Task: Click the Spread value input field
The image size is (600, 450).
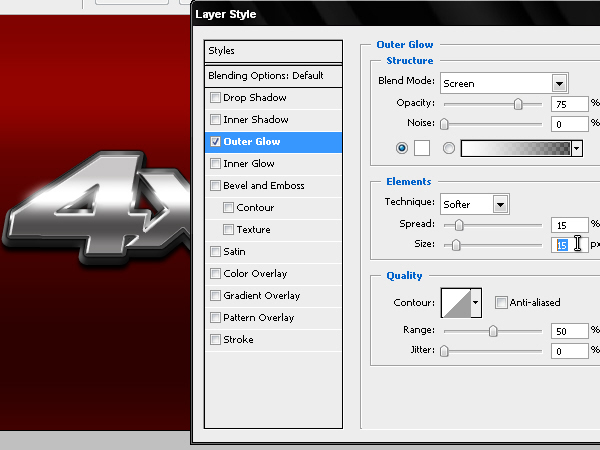Action: pyautogui.click(x=566, y=225)
